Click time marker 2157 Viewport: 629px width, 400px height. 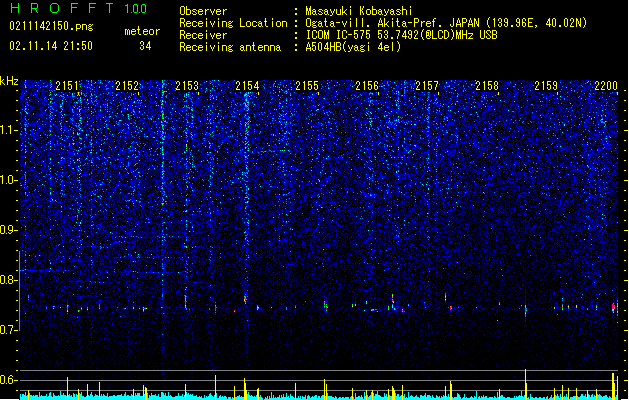tap(427, 86)
